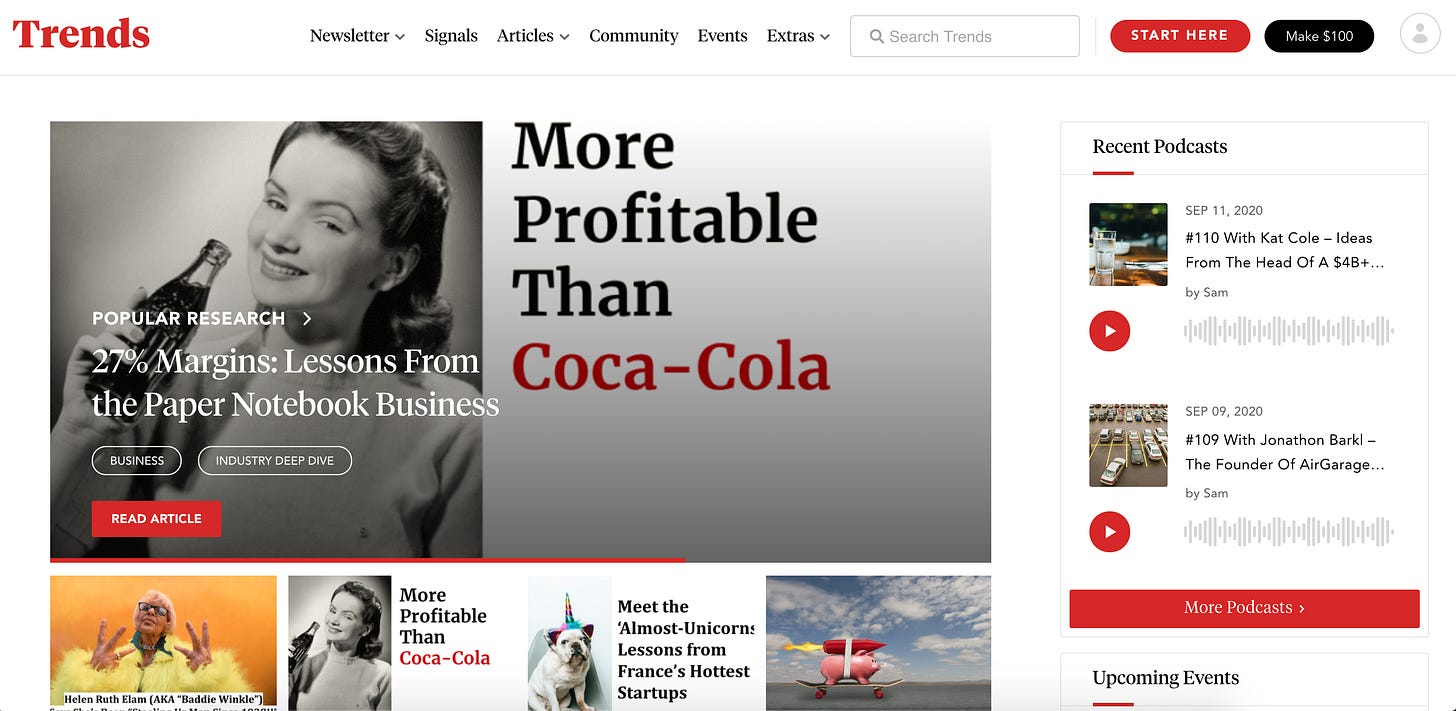The image size is (1456, 711).
Task: Play podcast #109 With Jonathon Barkl
Action: coord(1109,532)
